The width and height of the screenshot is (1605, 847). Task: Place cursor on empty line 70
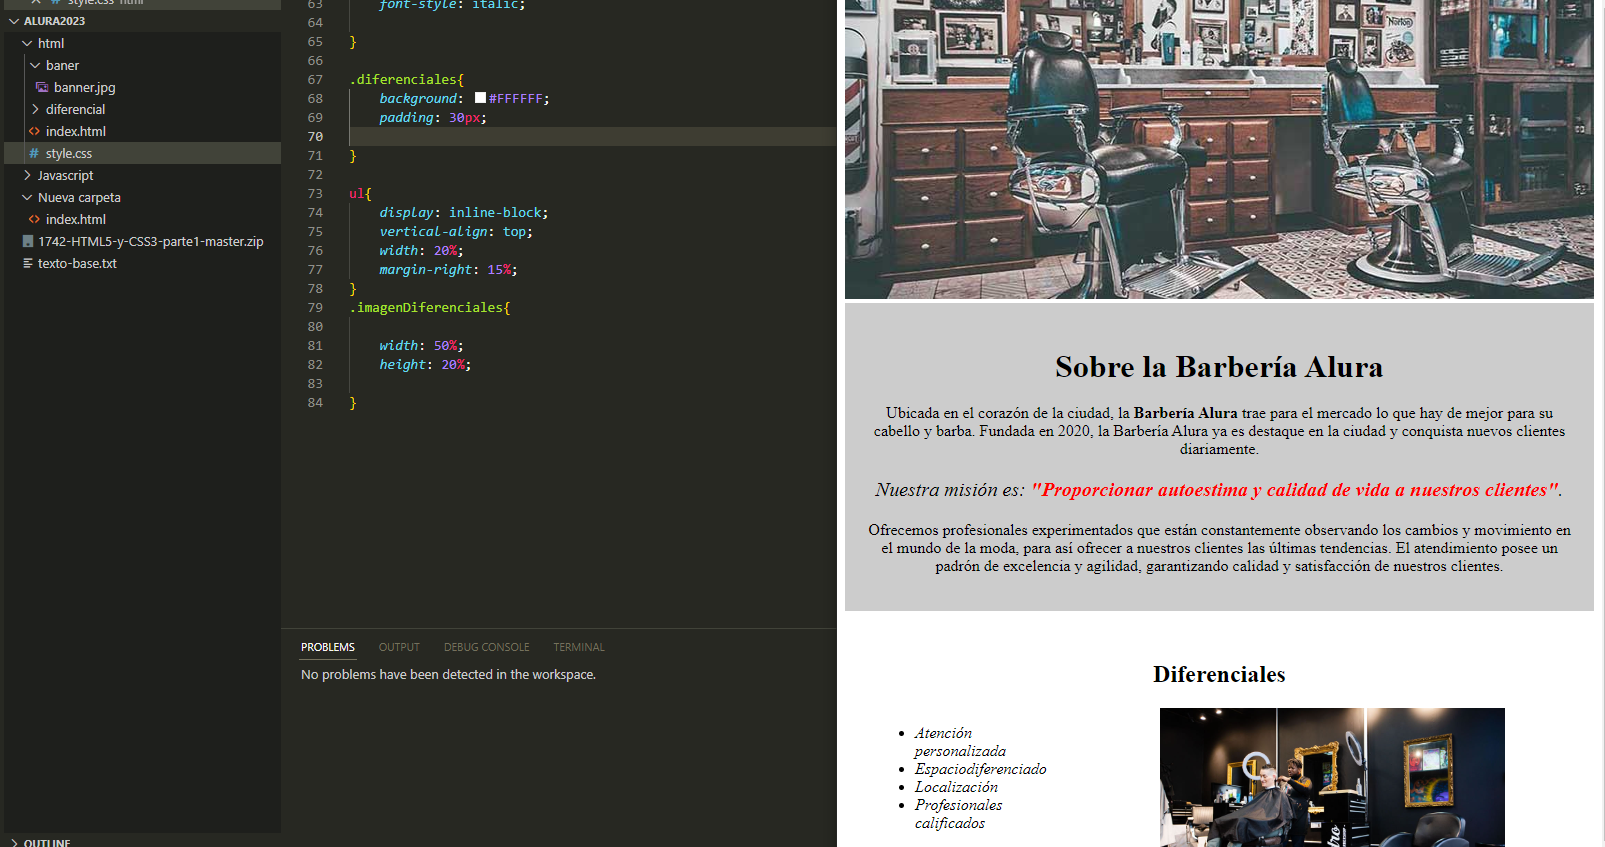pyautogui.click(x=592, y=136)
